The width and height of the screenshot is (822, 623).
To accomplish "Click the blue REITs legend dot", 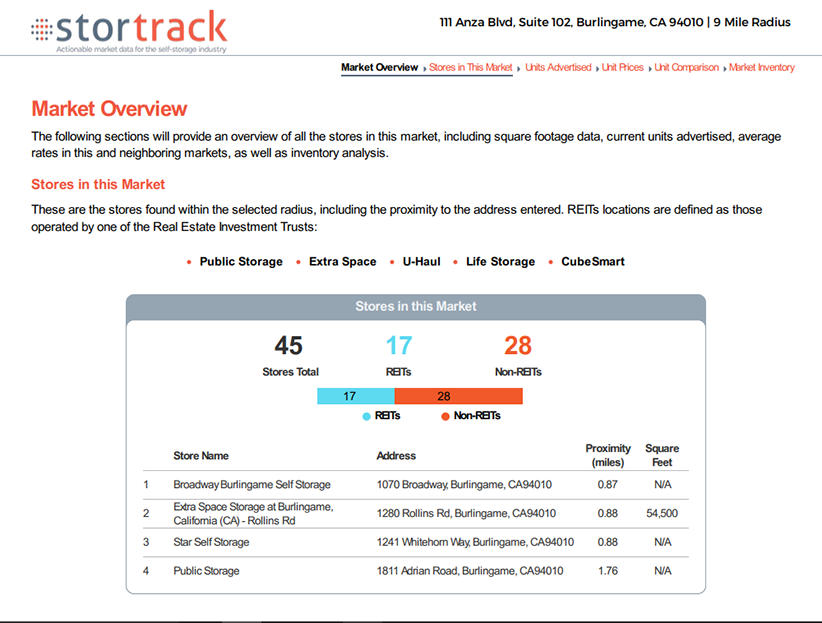I will coord(366,416).
